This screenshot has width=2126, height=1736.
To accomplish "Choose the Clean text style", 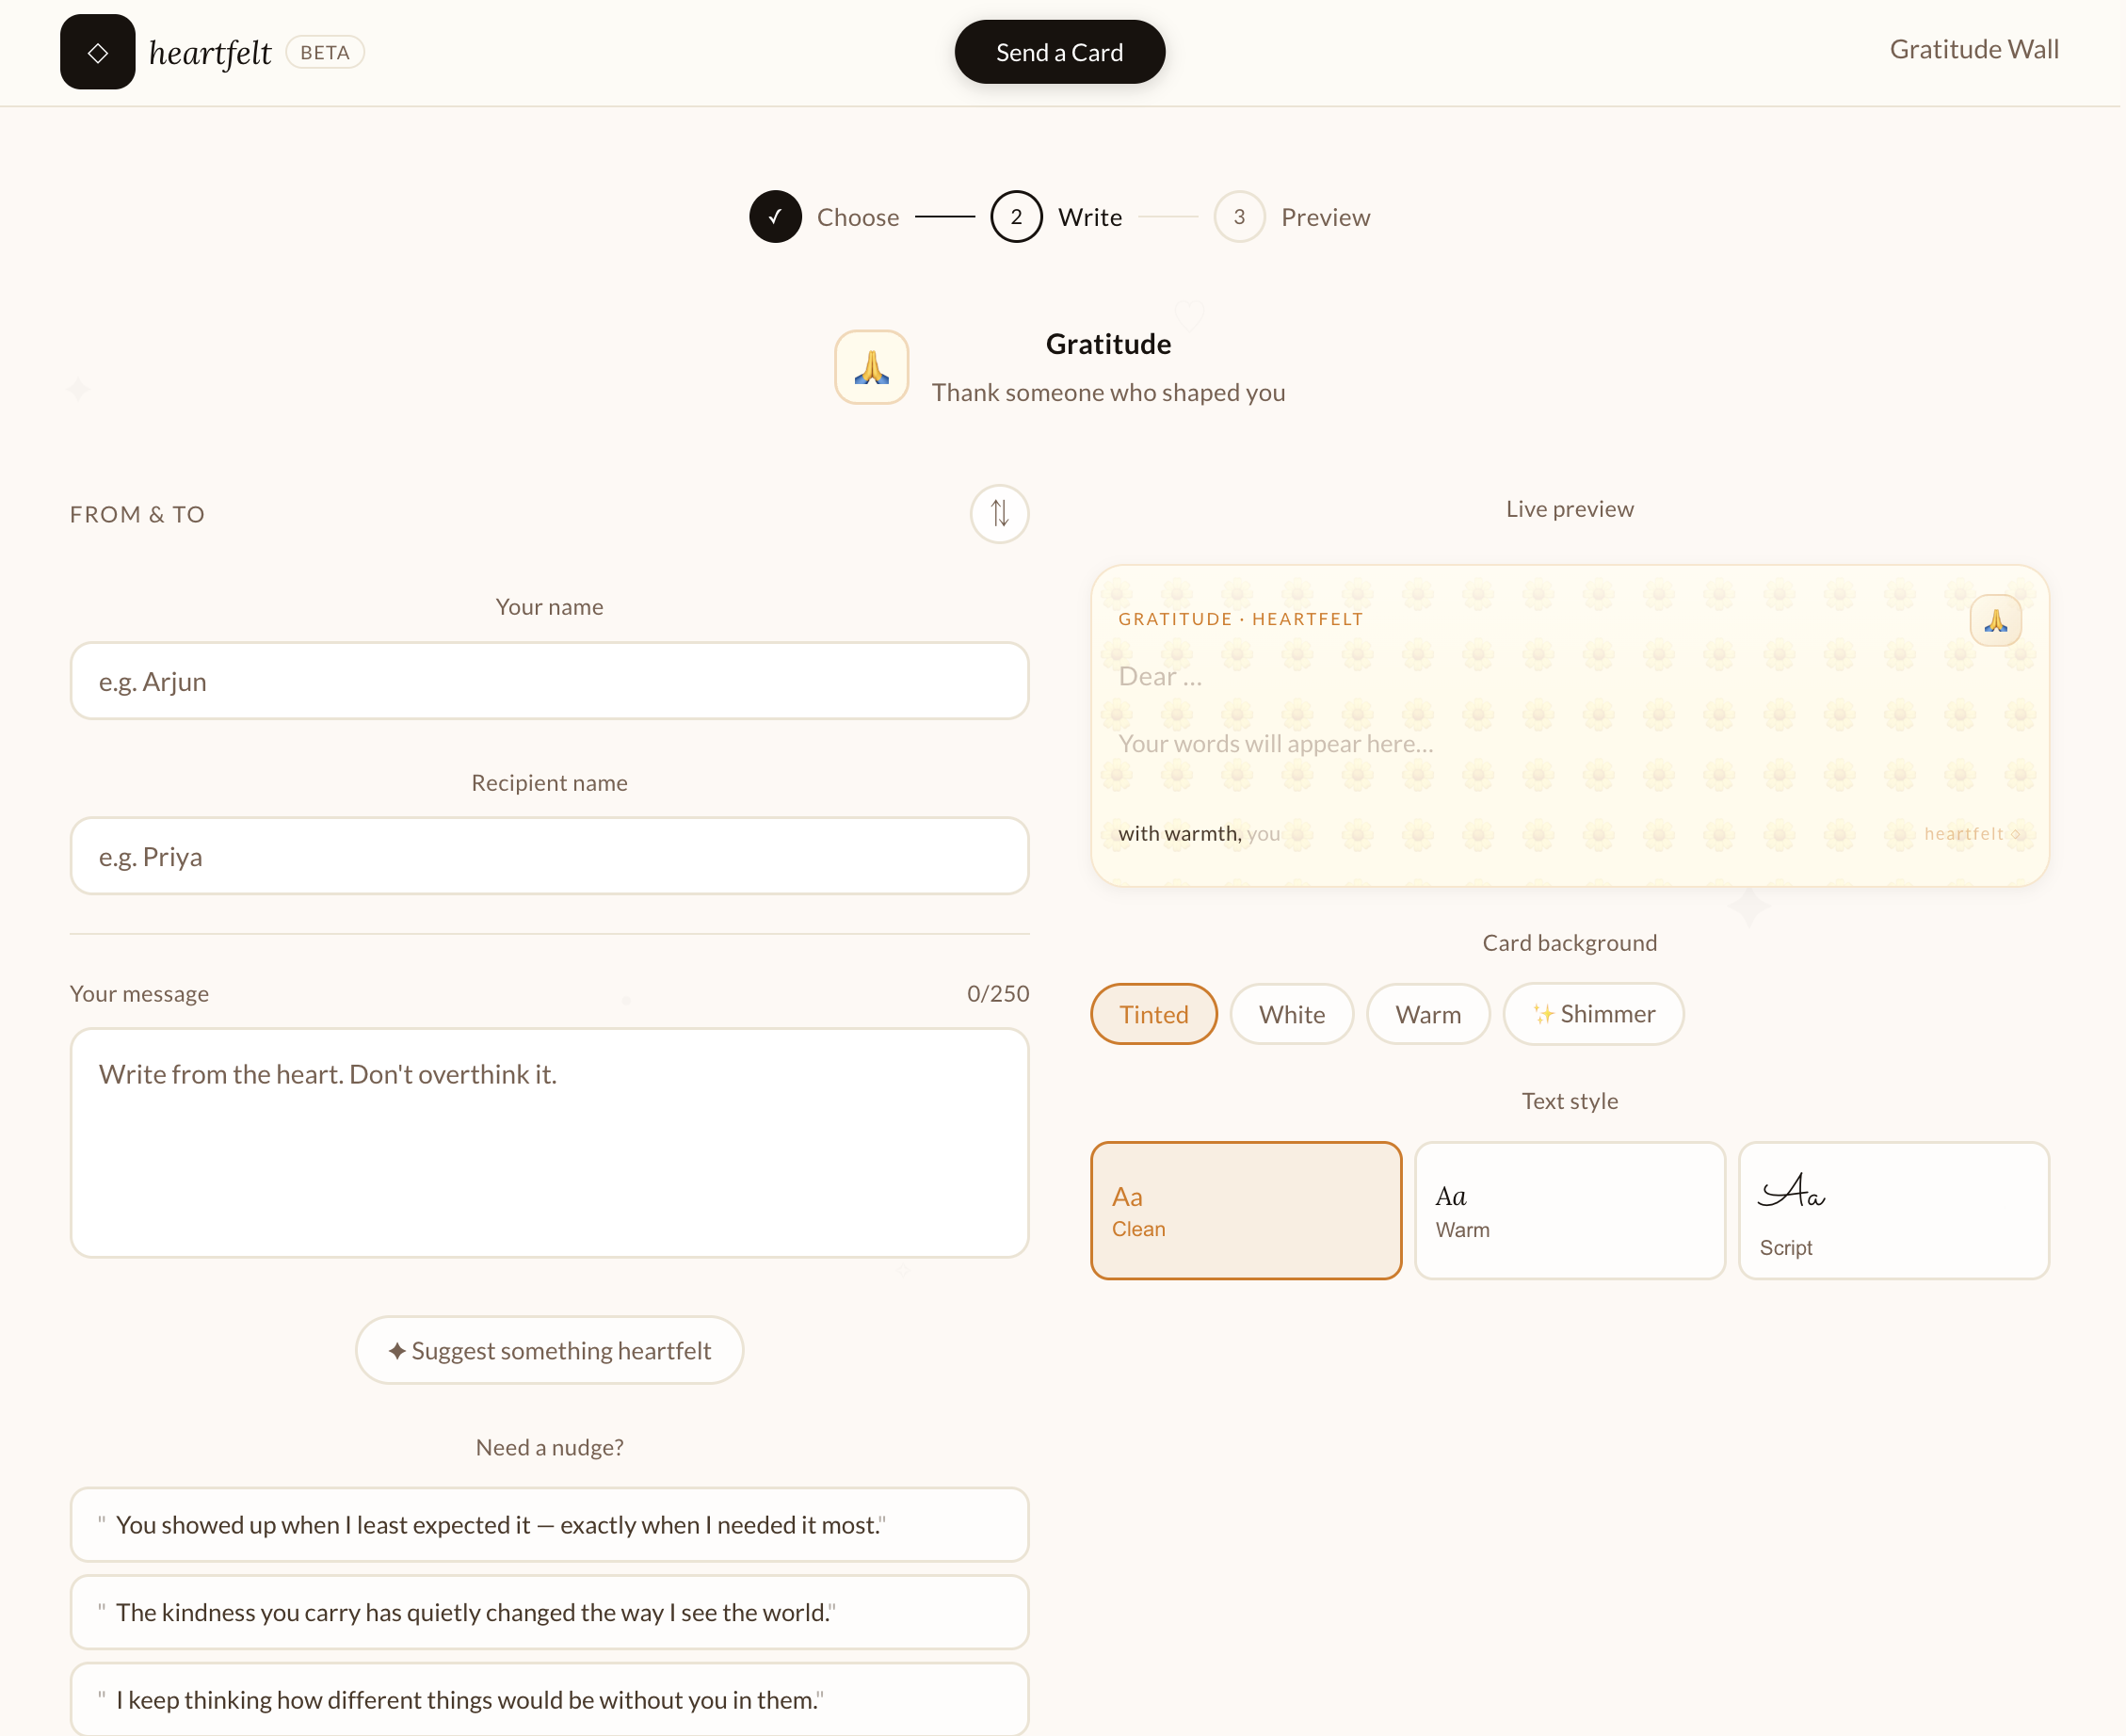I will (x=1246, y=1210).
